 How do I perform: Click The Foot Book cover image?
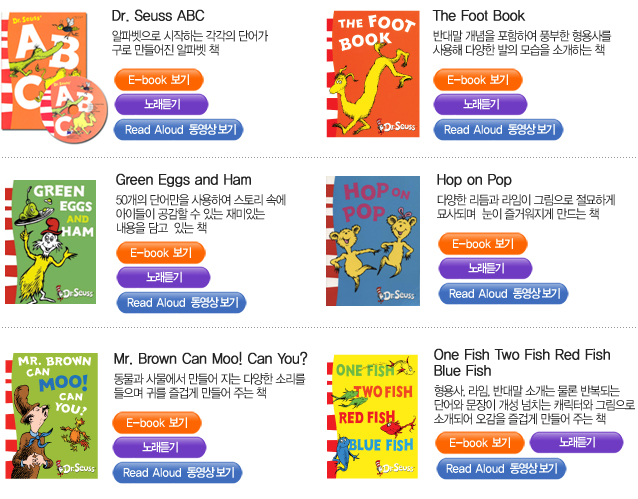coord(373,74)
